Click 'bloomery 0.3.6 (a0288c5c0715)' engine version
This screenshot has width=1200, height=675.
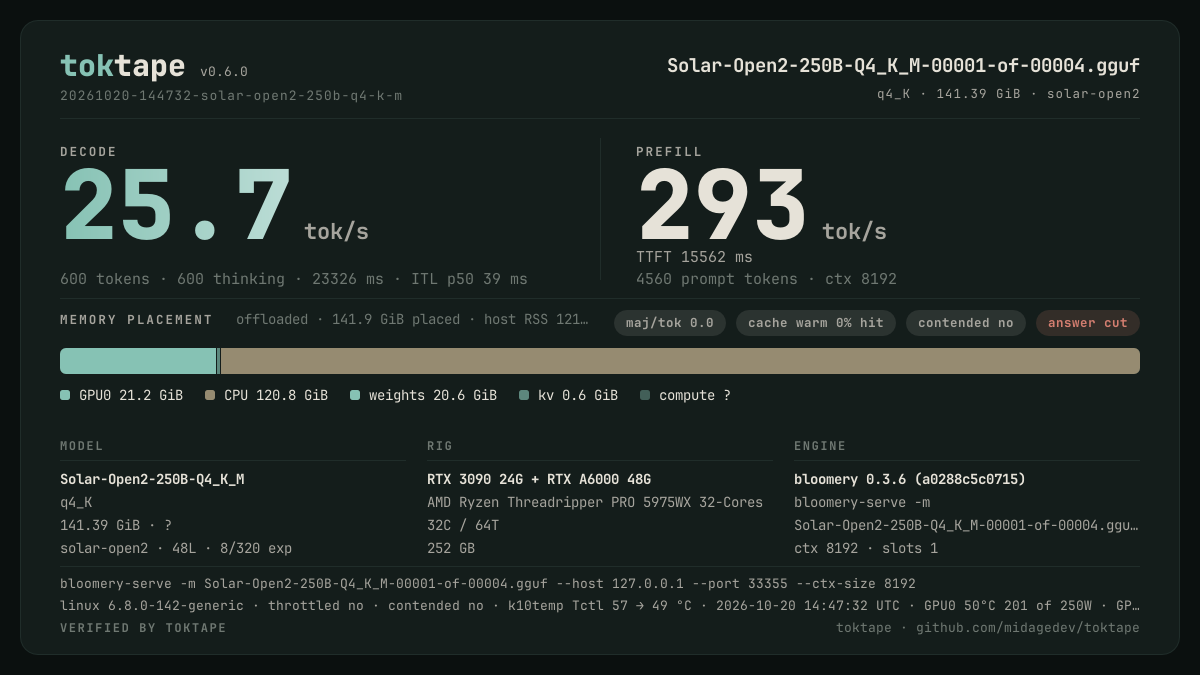pyautogui.click(x=910, y=479)
